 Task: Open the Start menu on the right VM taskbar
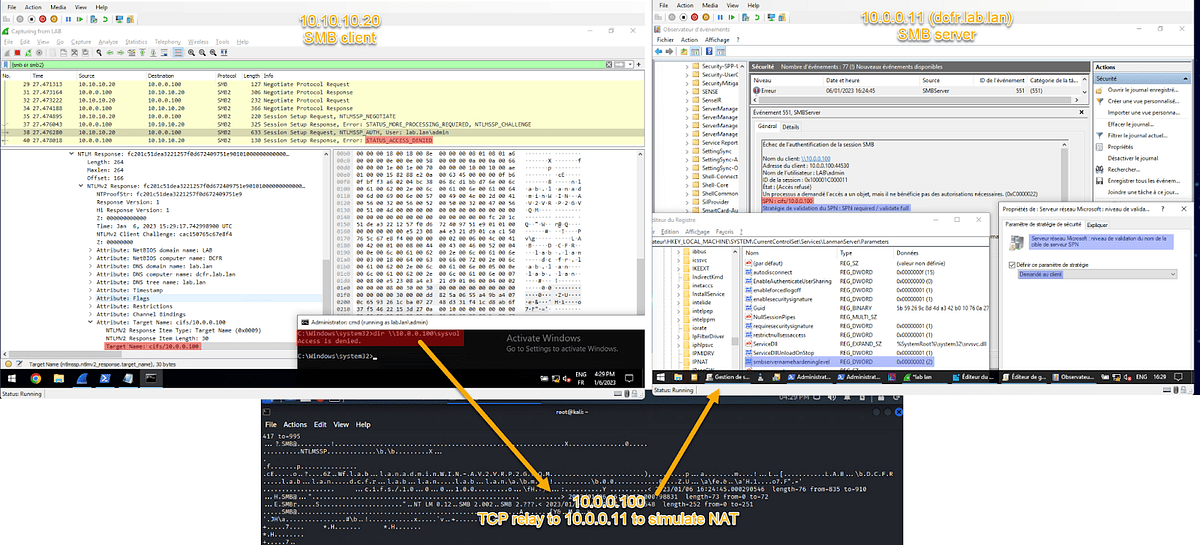click(659, 376)
